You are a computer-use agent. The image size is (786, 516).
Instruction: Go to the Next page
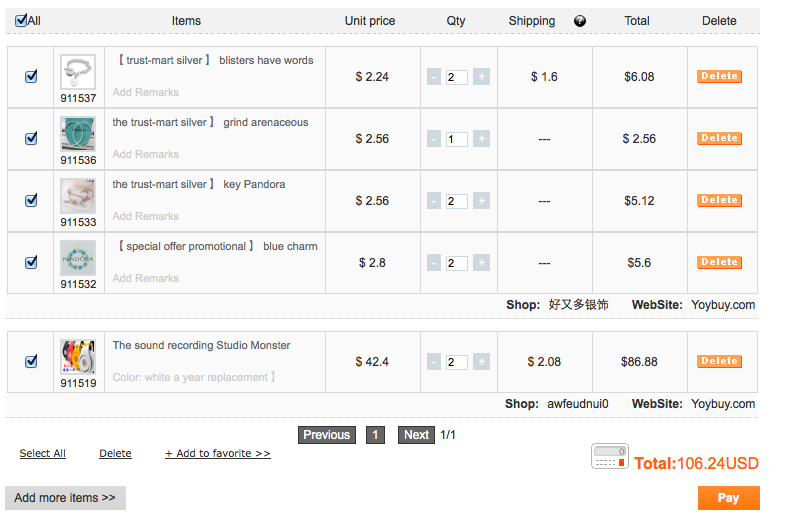[416, 435]
